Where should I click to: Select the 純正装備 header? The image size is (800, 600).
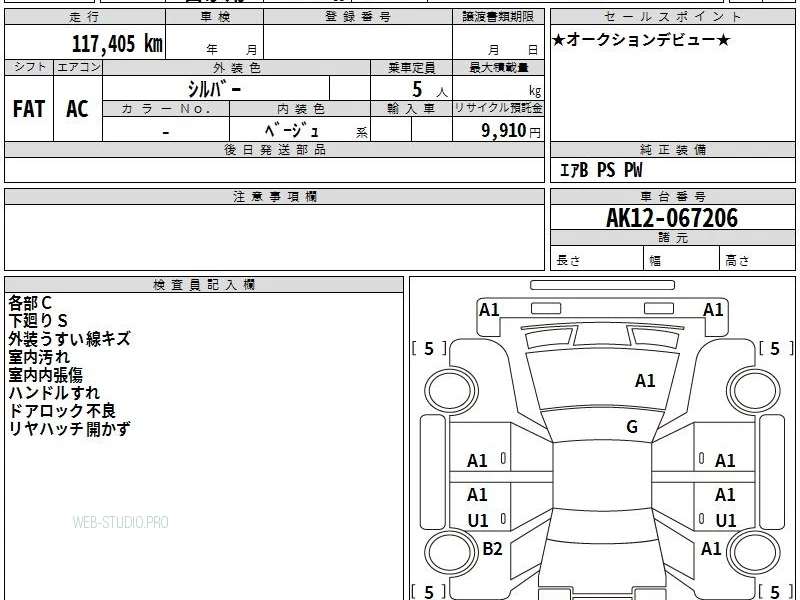tap(672, 150)
